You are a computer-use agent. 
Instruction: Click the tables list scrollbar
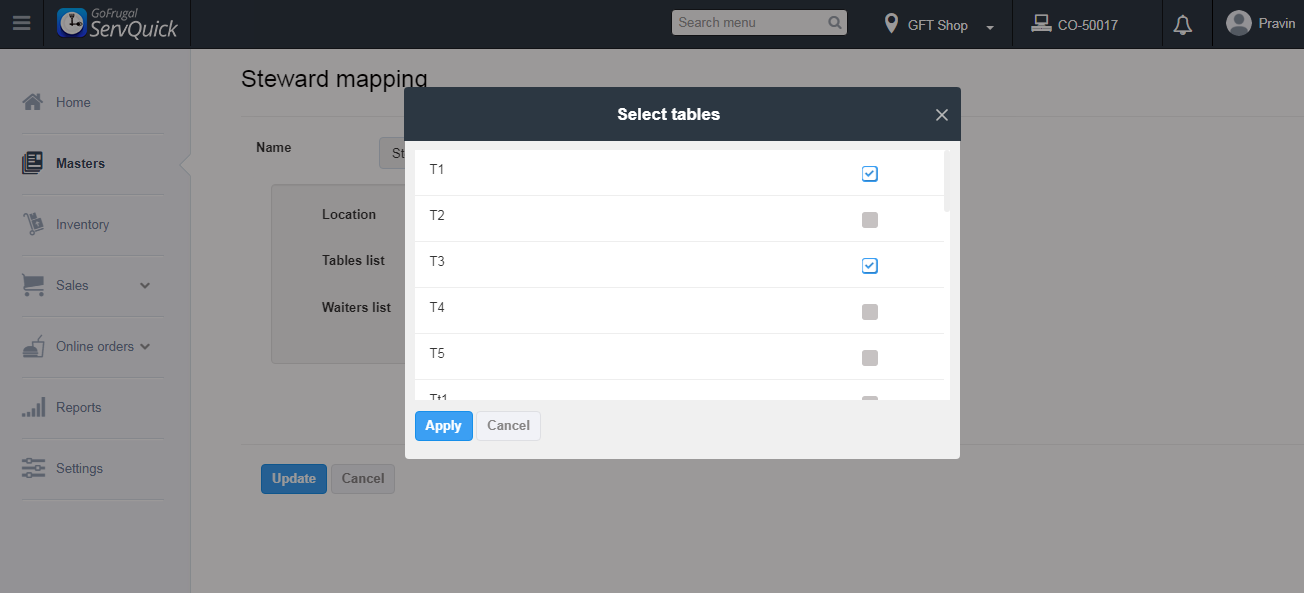tap(947, 182)
